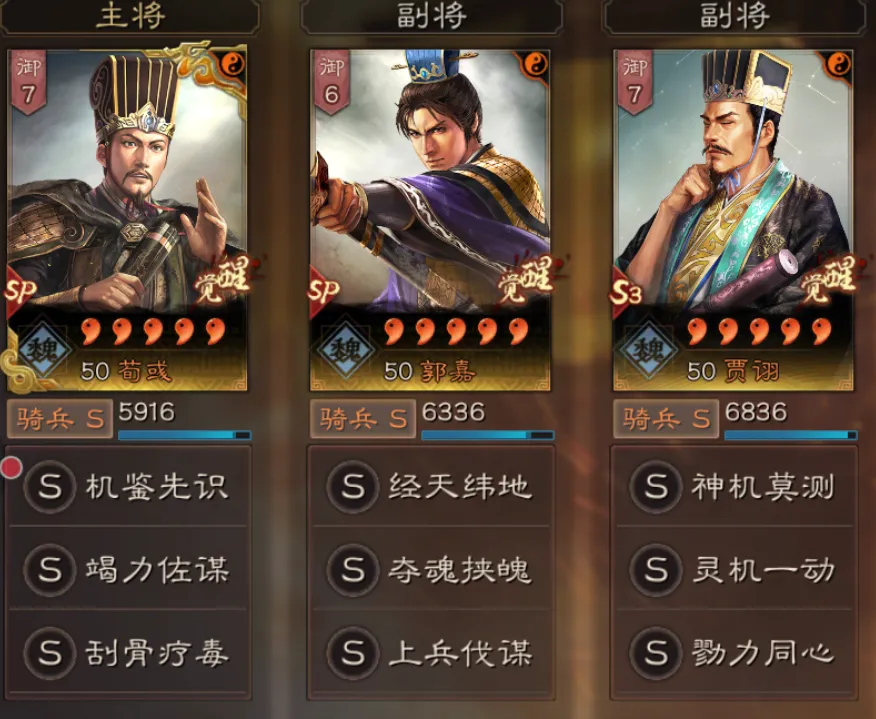Click the 骑兵 S troop type under 荀彧
The height and width of the screenshot is (719, 876).
[x=60, y=418]
